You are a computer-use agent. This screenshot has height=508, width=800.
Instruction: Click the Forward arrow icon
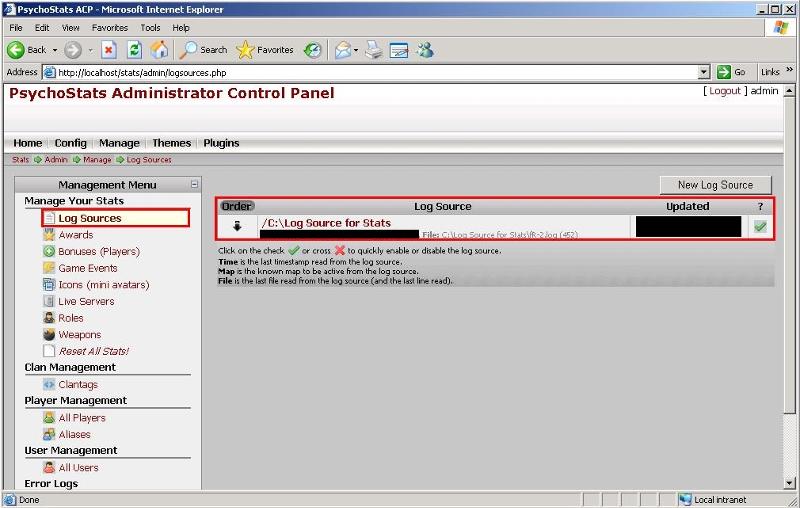73,50
